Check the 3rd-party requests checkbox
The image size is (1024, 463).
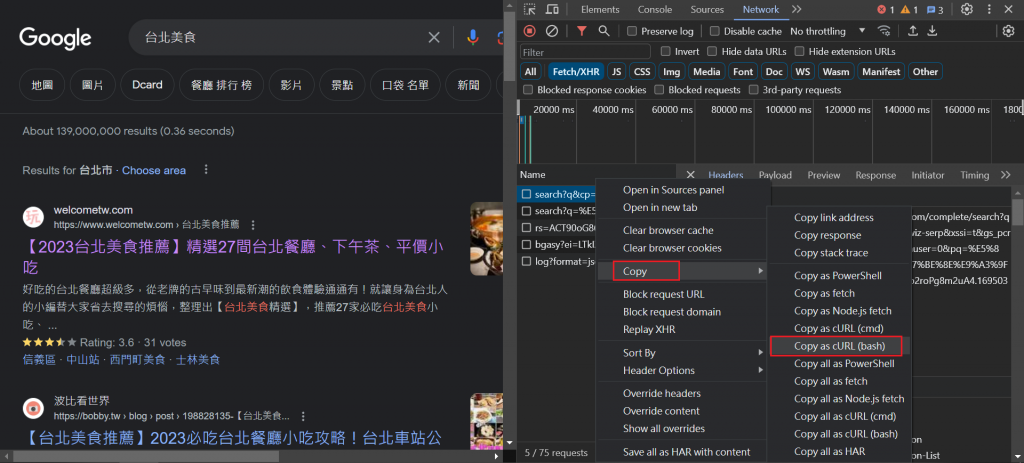click(x=754, y=89)
